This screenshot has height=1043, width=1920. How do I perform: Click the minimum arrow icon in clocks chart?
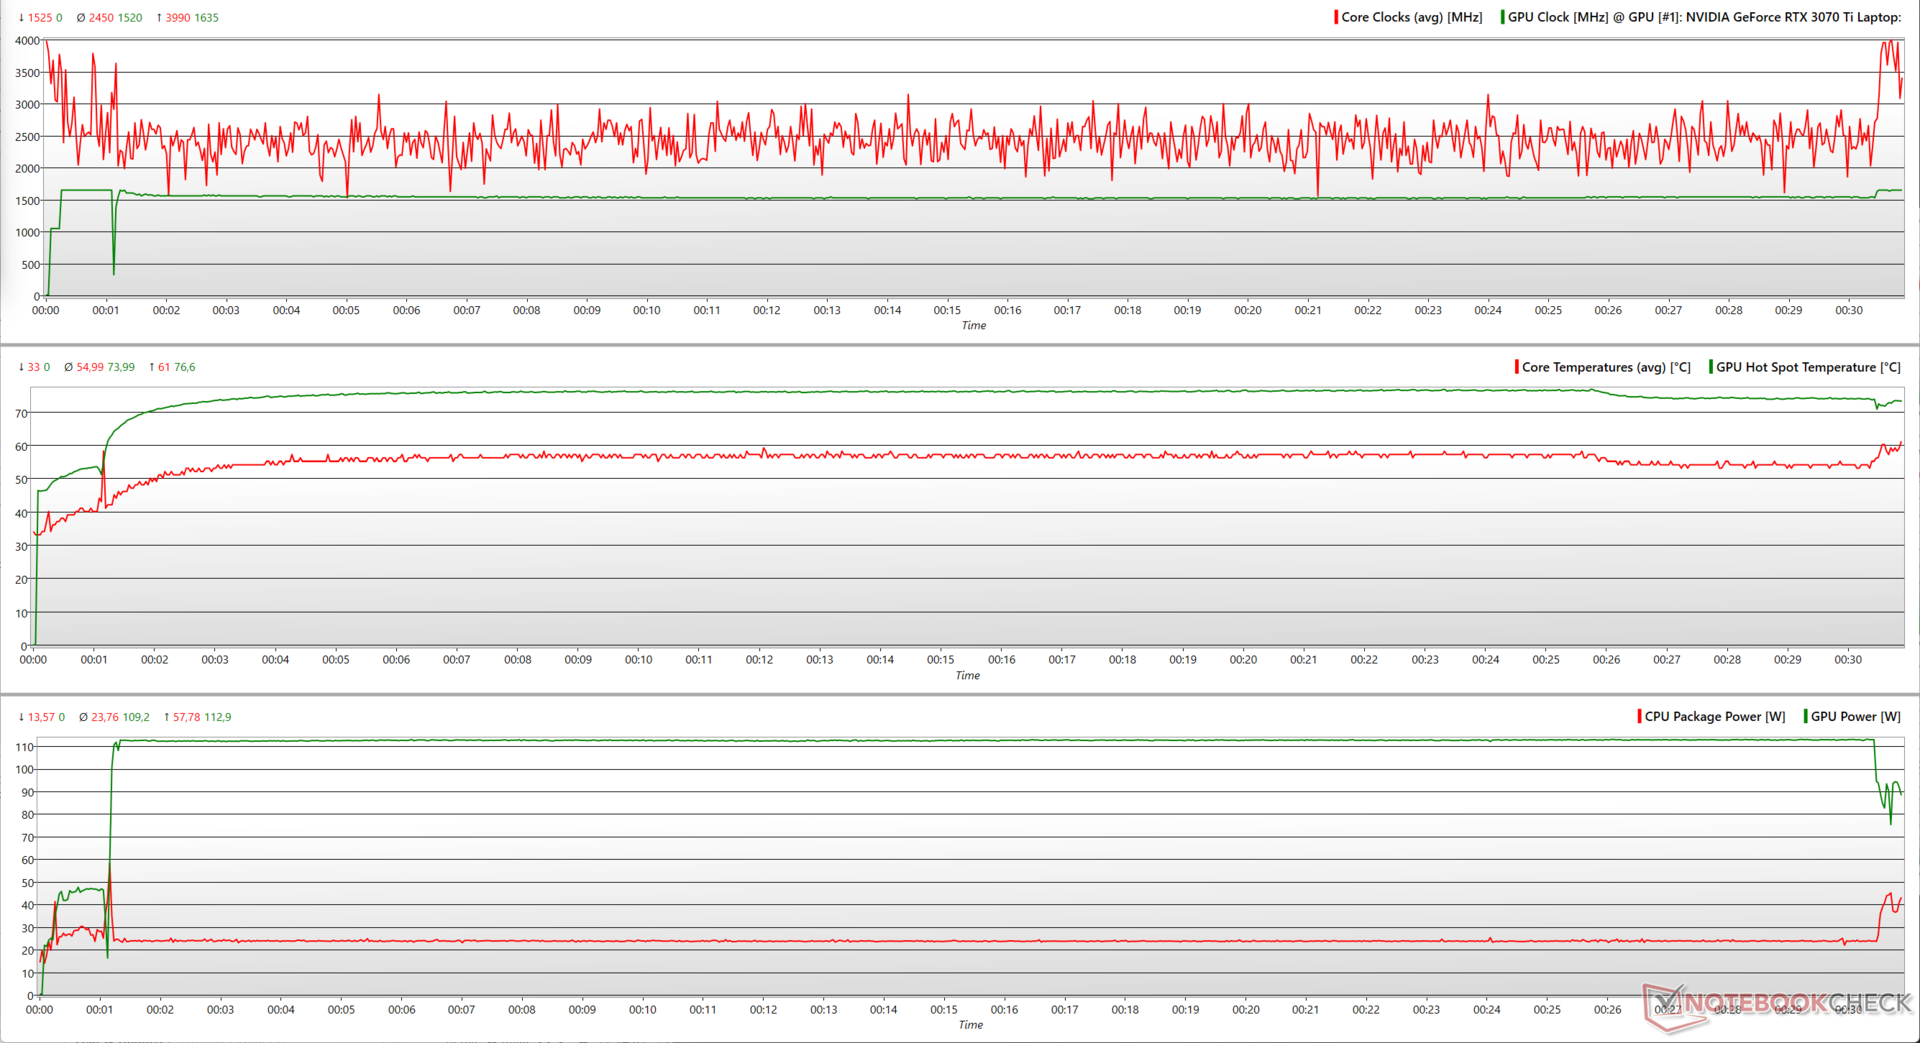21,18
